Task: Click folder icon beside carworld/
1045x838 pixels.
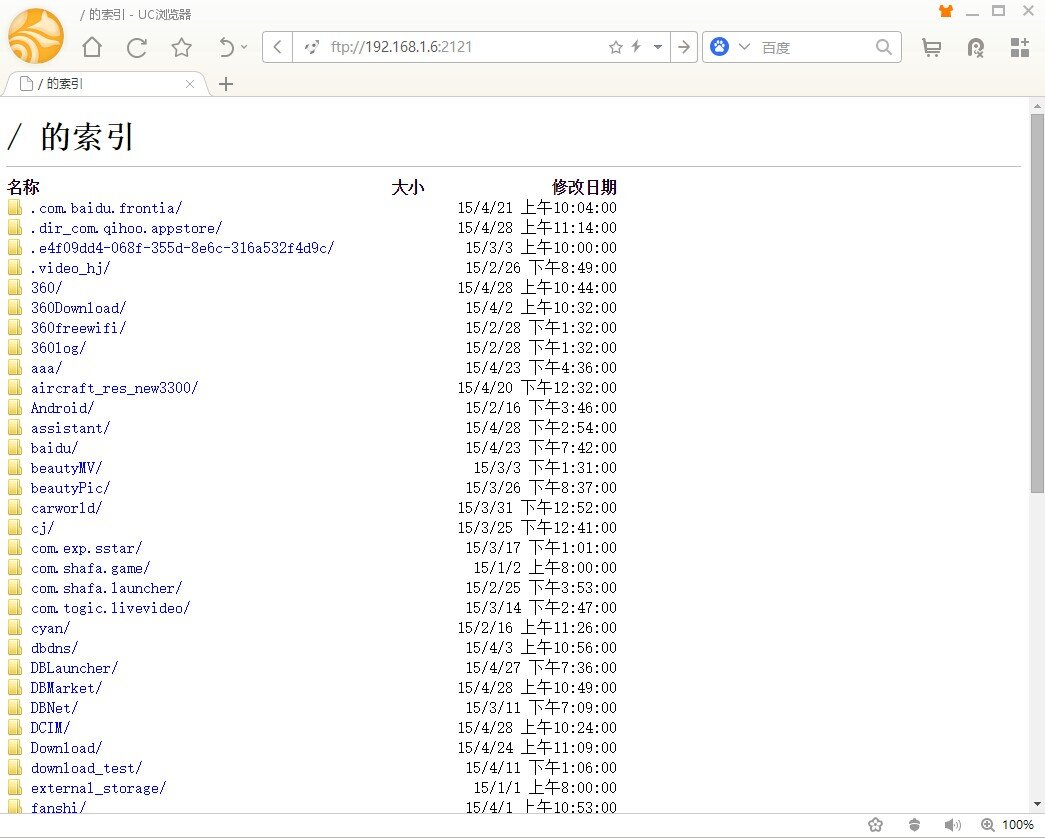Action: [x=15, y=507]
